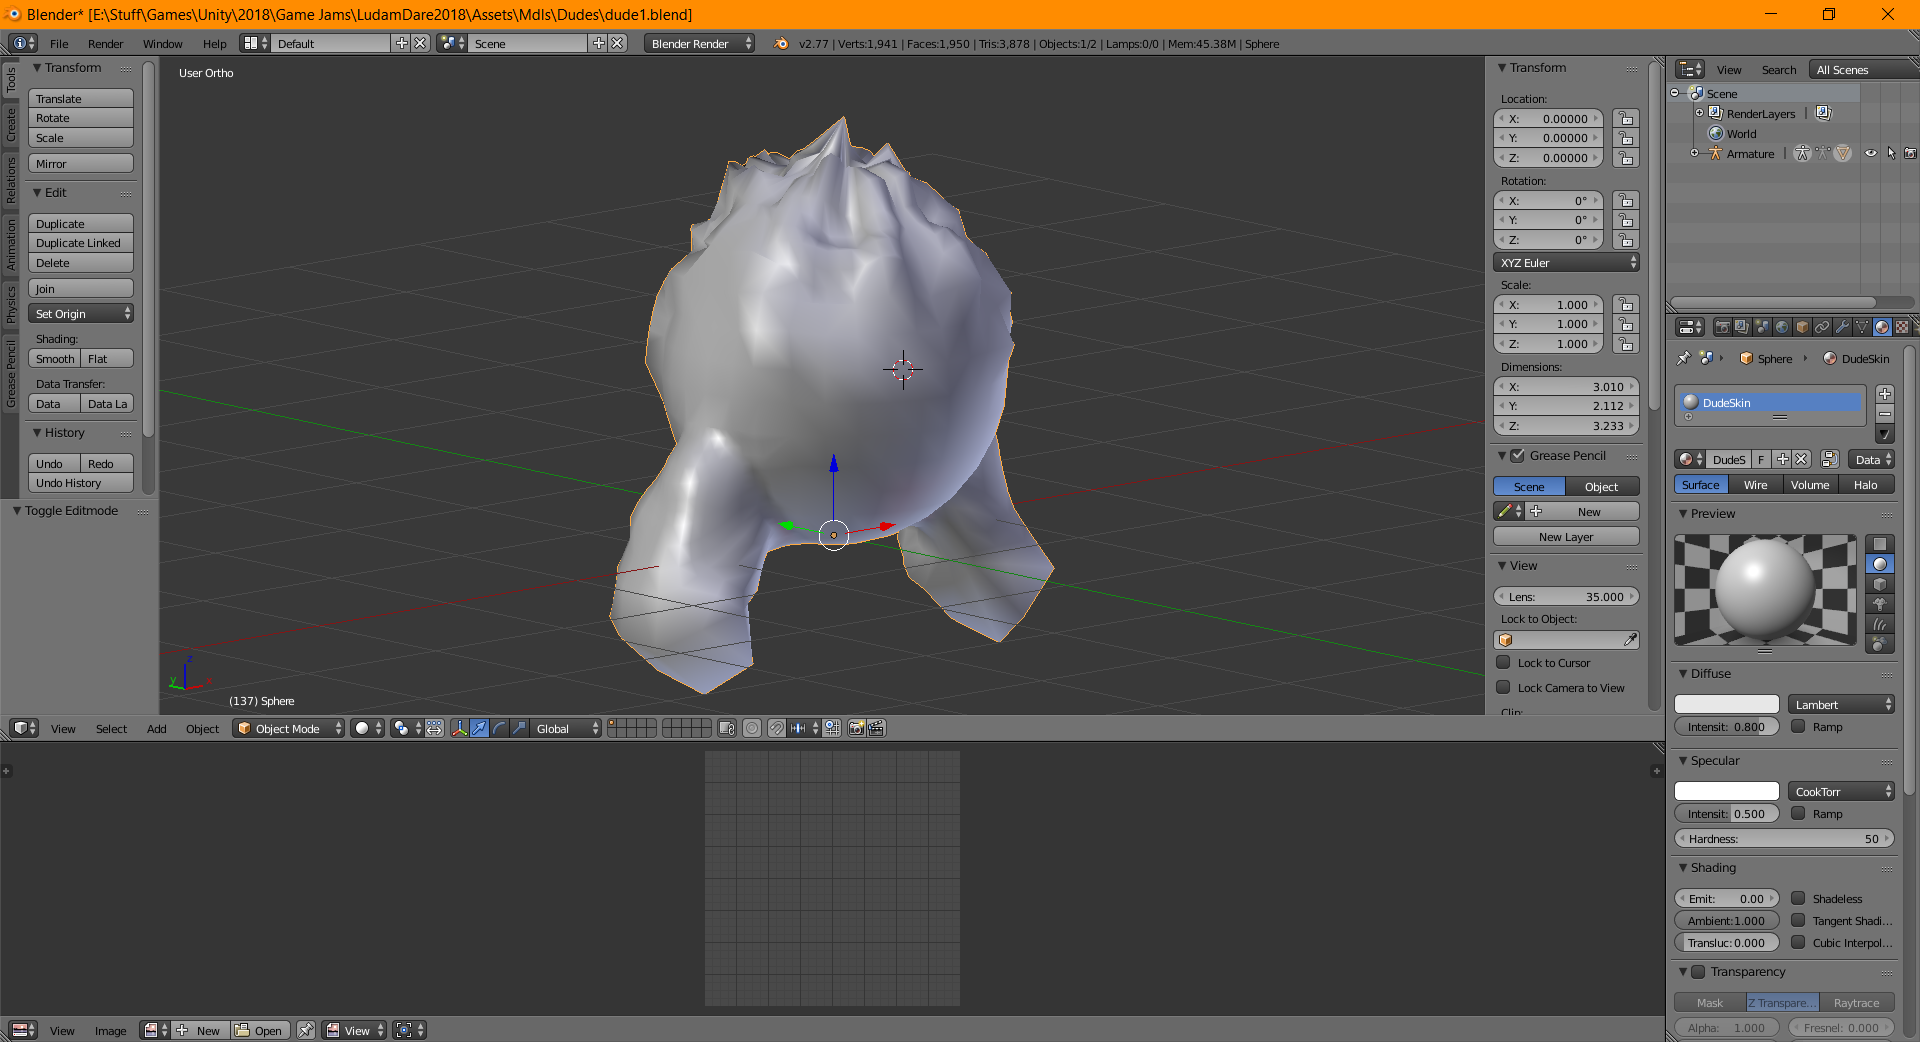Switch to the Create tab in tool shelf
This screenshot has height=1042, width=1920.
(11, 124)
